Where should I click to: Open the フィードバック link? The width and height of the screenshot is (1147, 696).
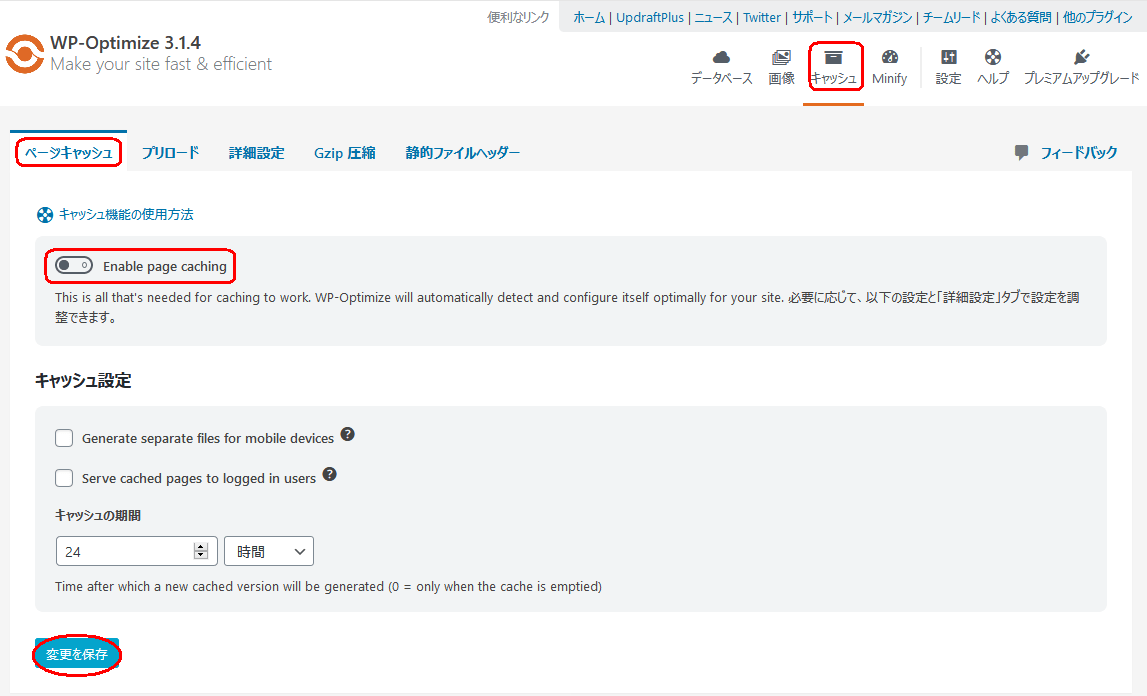point(1078,152)
